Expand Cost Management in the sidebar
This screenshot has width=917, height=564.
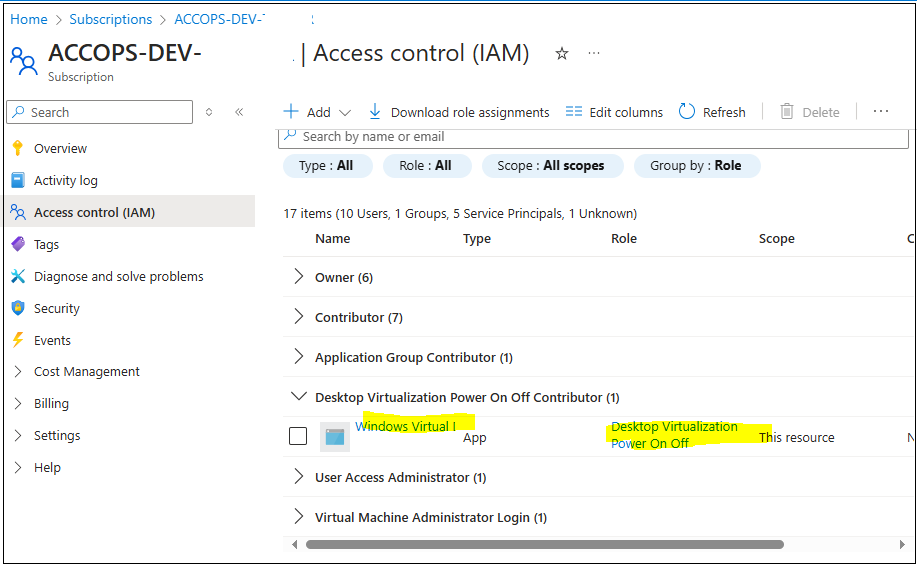tap(86, 371)
